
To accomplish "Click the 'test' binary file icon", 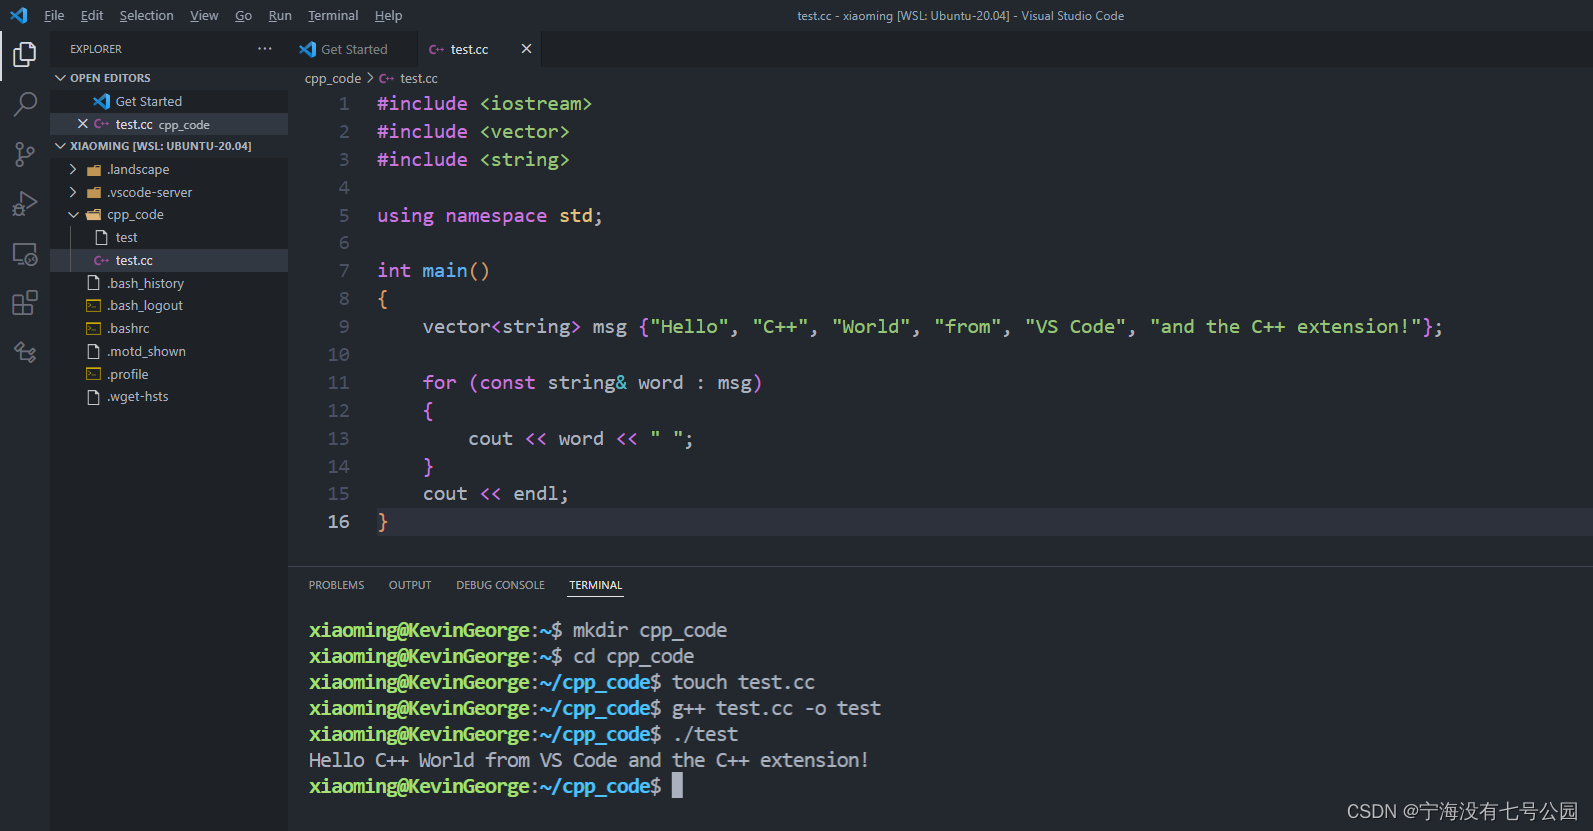I will click(101, 237).
